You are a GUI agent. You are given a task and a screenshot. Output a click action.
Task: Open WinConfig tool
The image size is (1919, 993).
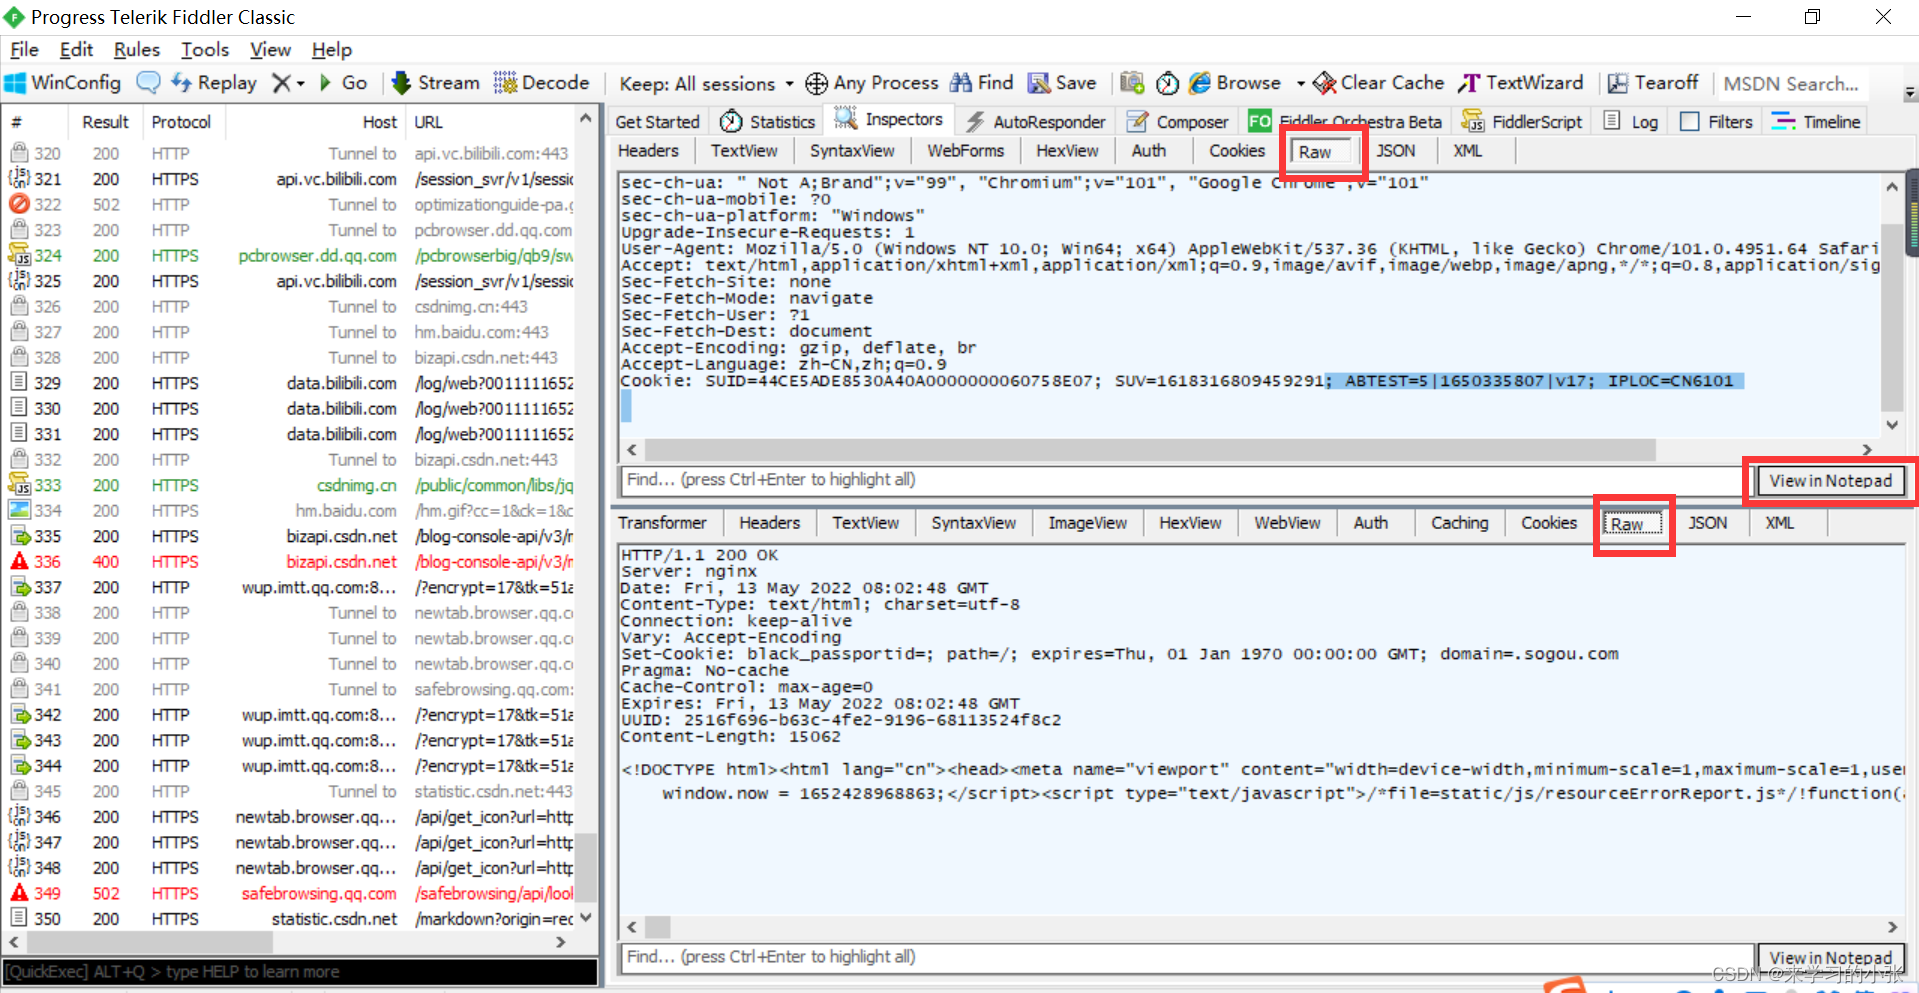(x=63, y=83)
